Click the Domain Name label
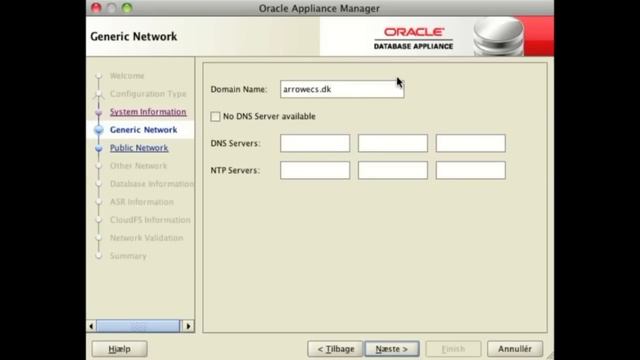This screenshot has height=360, width=640. 239,89
